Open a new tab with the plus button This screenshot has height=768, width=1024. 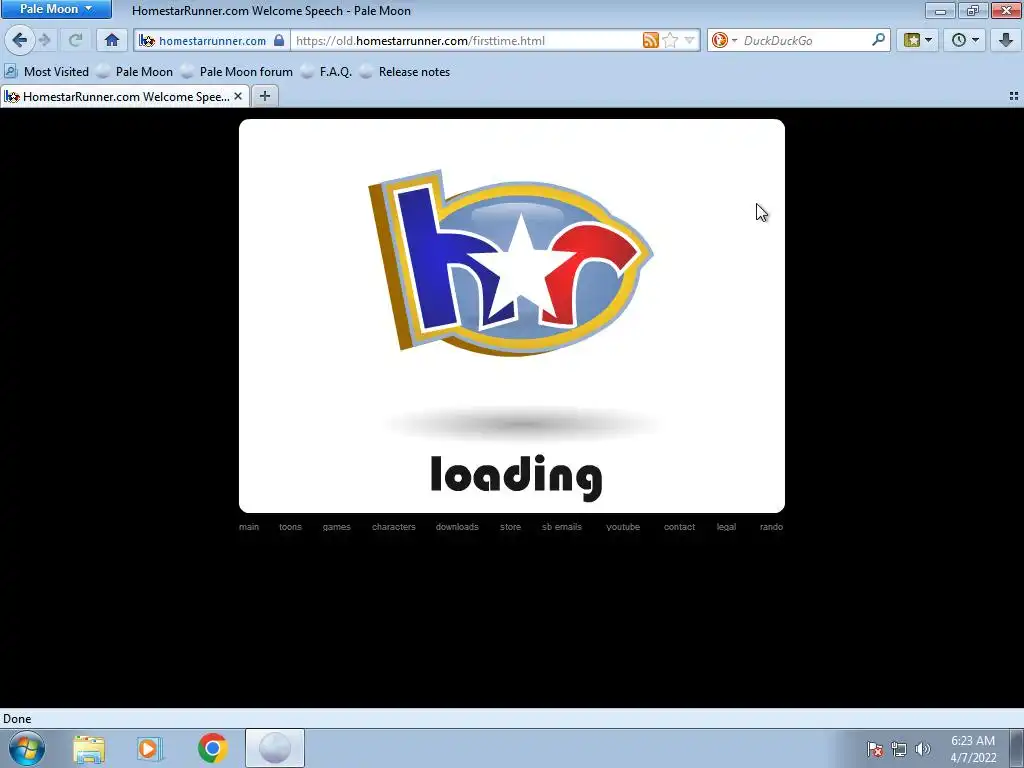click(264, 97)
